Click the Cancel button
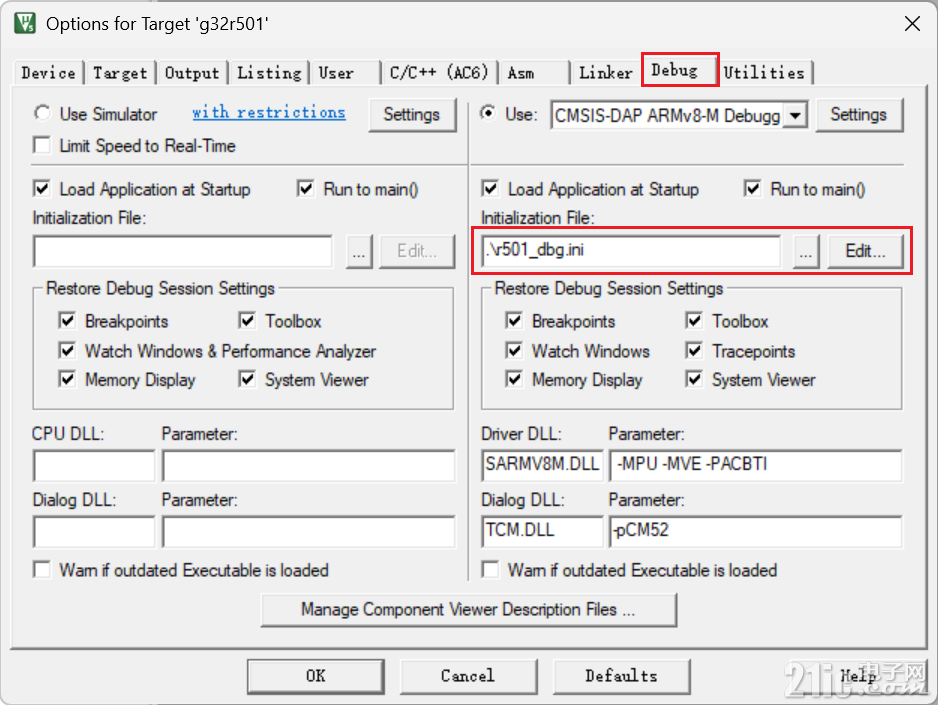The width and height of the screenshot is (938, 705). point(468,676)
